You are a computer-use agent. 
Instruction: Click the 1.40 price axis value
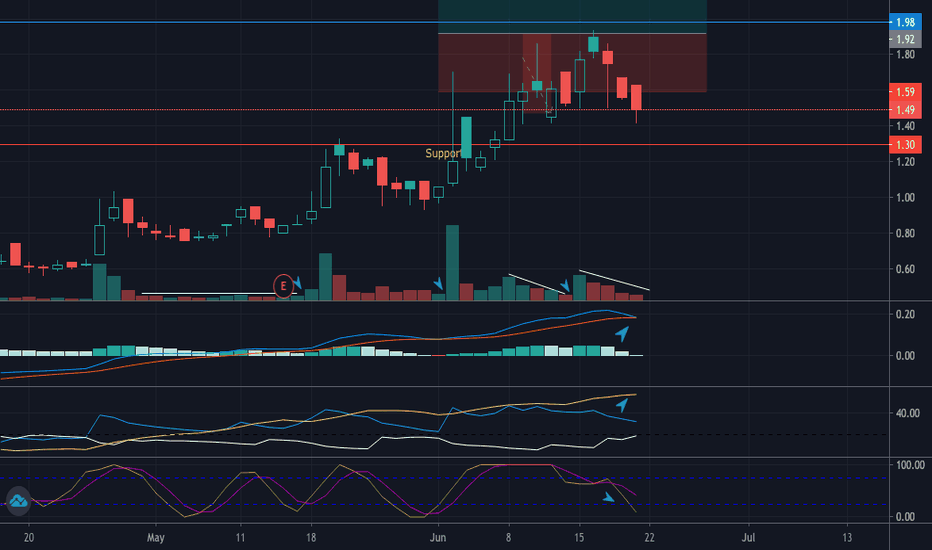click(x=905, y=126)
